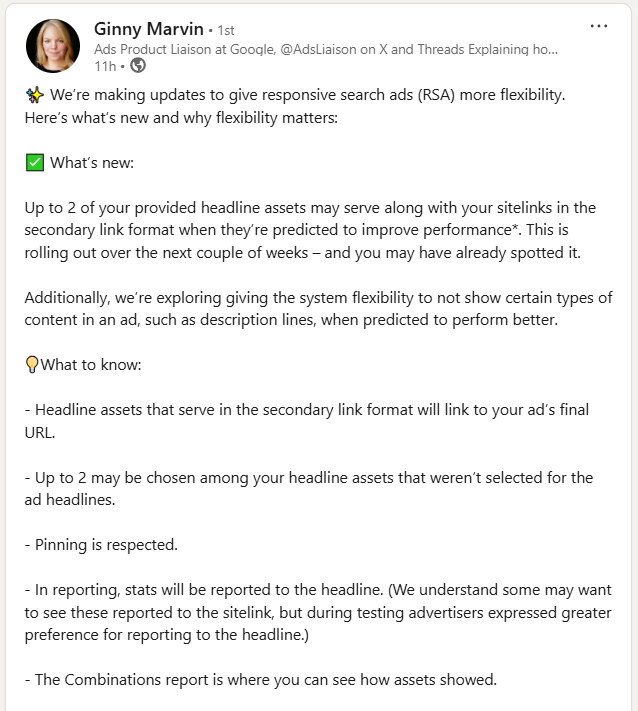Click the "What's new:" heading text
This screenshot has width=638, height=711.
click(x=92, y=162)
